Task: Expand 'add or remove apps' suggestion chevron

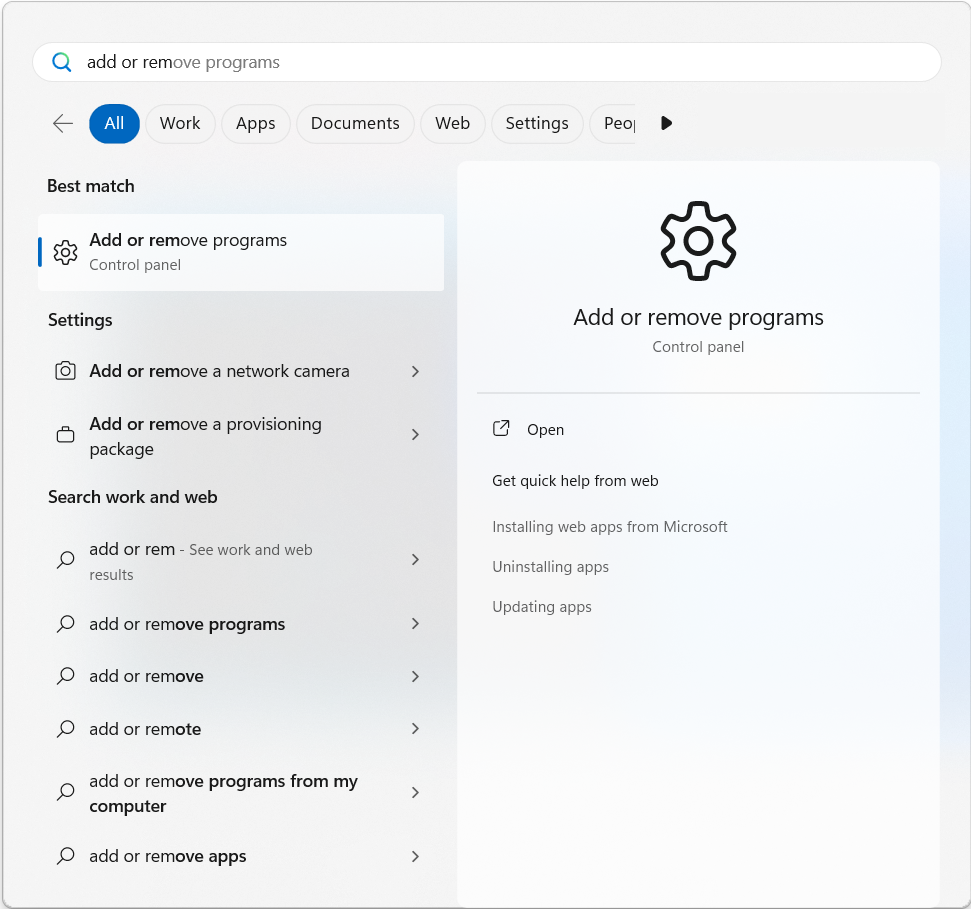Action: click(x=415, y=856)
